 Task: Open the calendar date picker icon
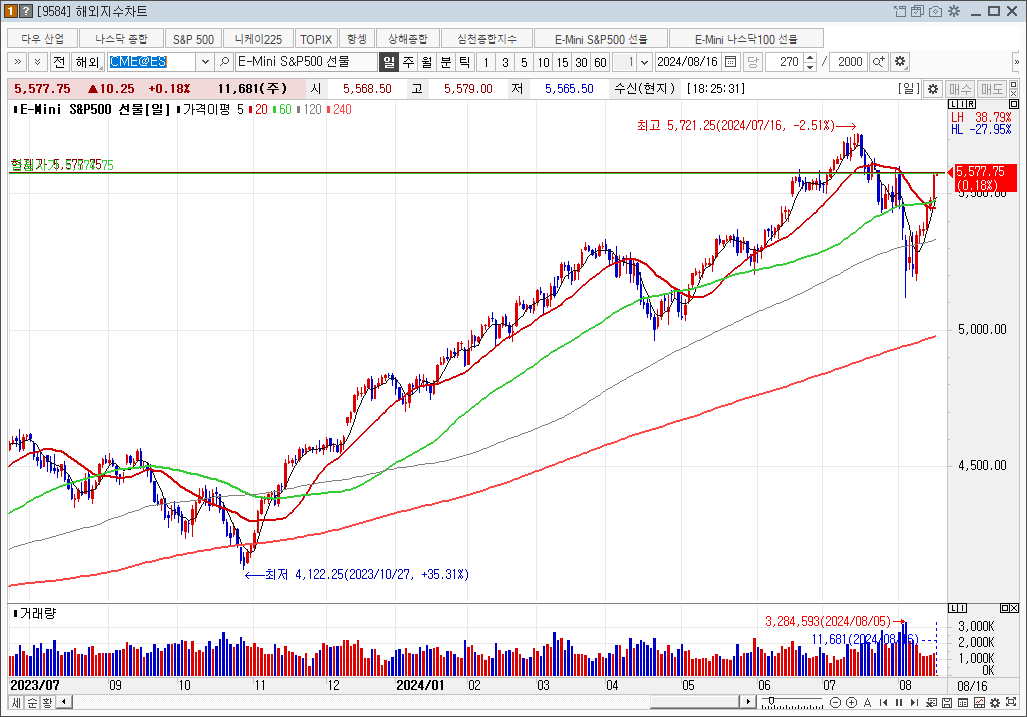(x=730, y=62)
